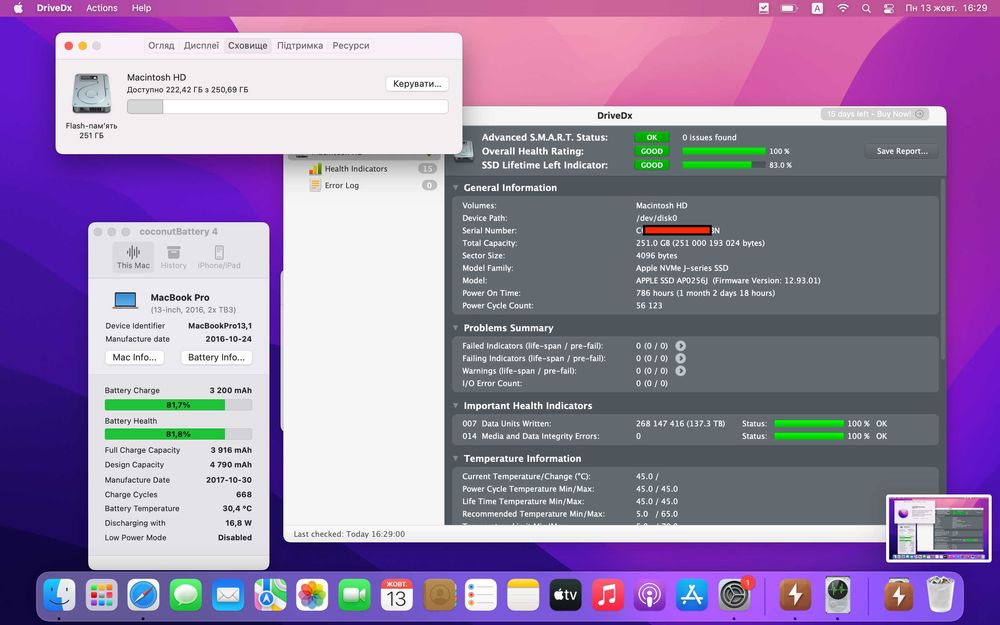Screen dimensions: 1000x625
Task: Open Apple TV from the Dock
Action: pos(565,596)
